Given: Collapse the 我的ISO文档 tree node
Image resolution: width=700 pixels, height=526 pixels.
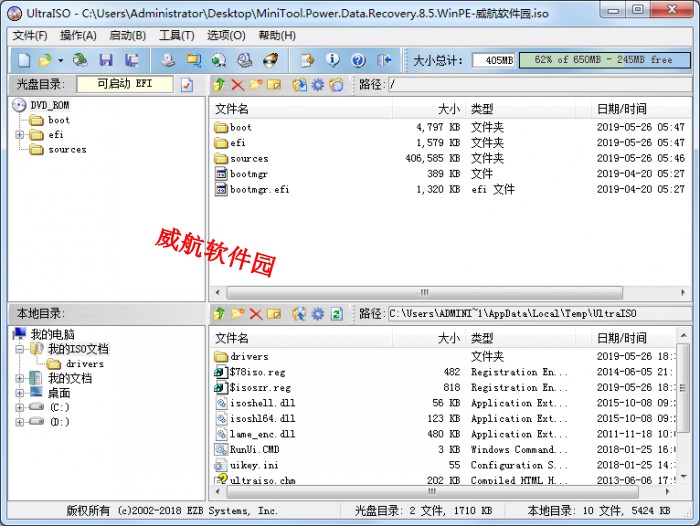Looking at the screenshot, I should coord(20,349).
